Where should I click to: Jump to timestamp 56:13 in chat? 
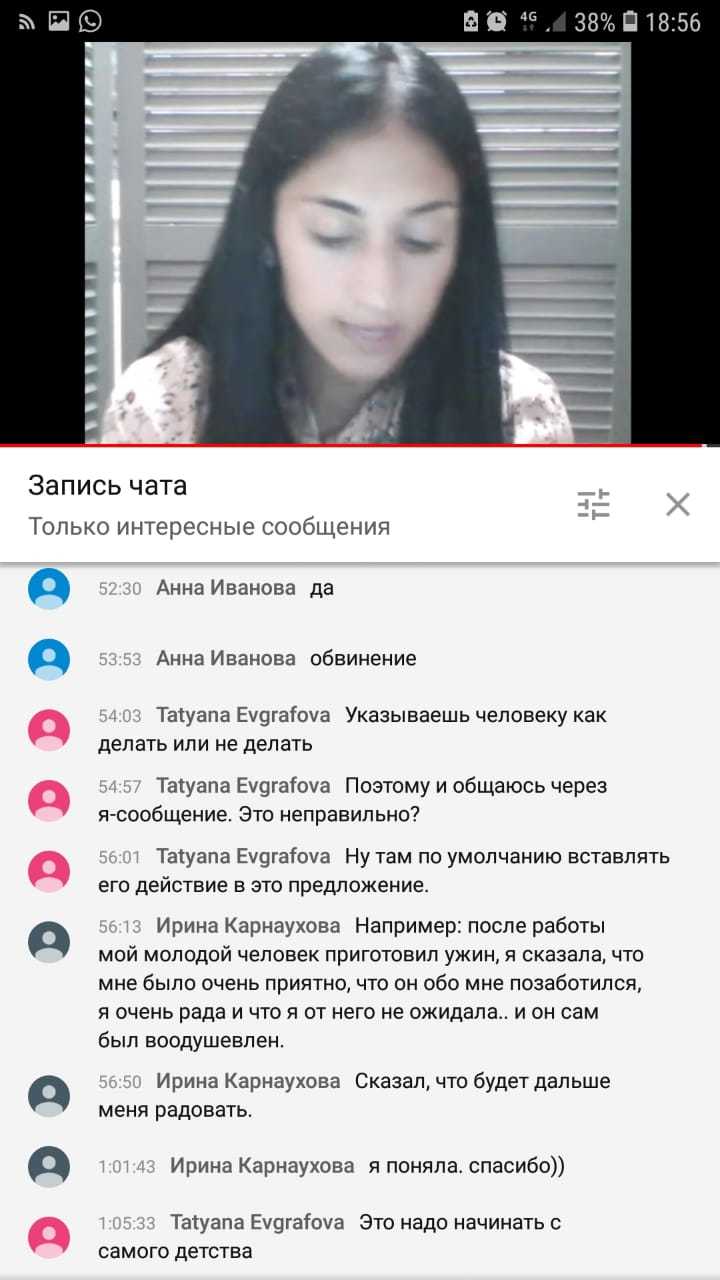click(x=120, y=927)
